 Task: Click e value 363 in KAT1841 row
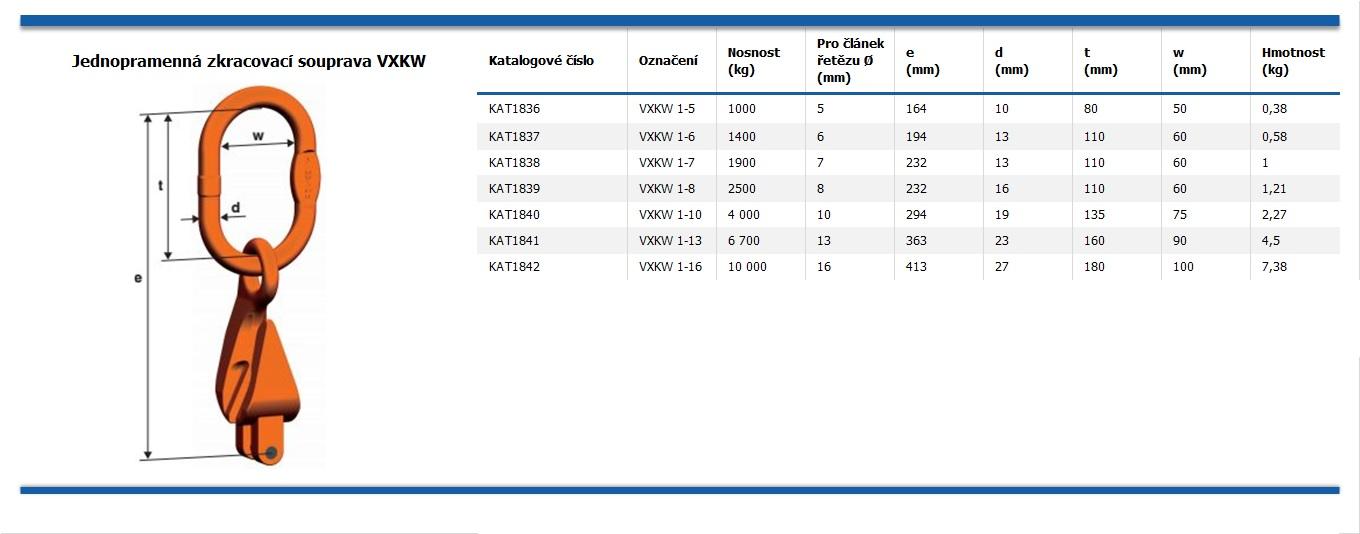coord(916,240)
